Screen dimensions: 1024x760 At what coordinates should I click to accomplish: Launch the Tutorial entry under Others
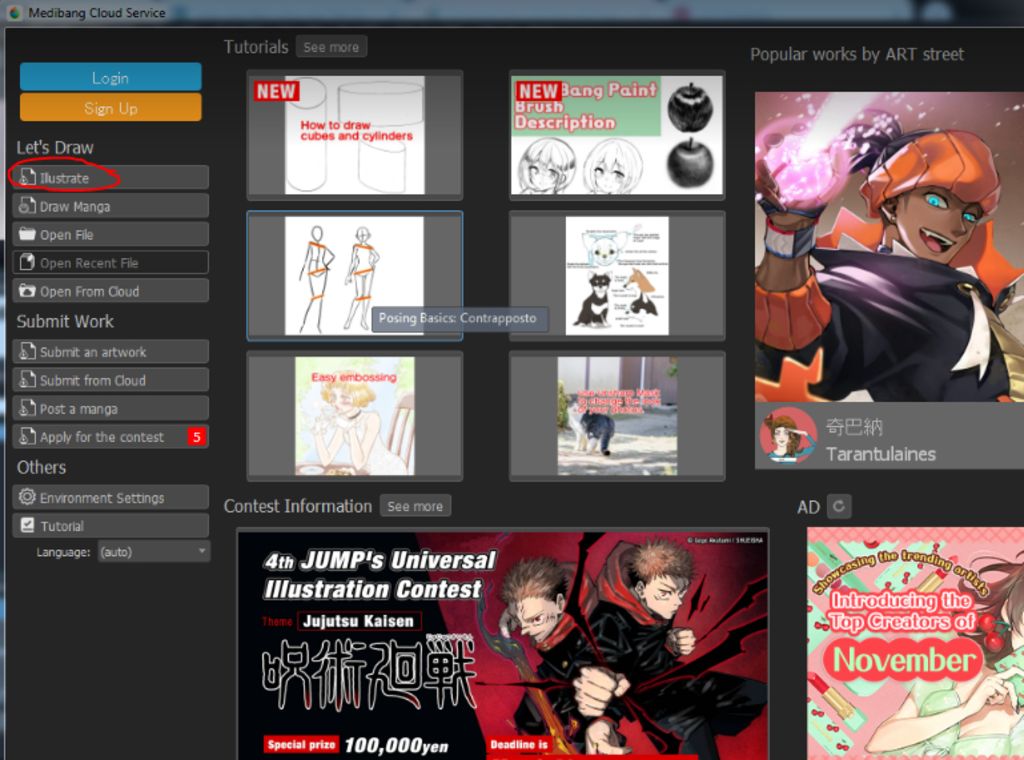110,525
